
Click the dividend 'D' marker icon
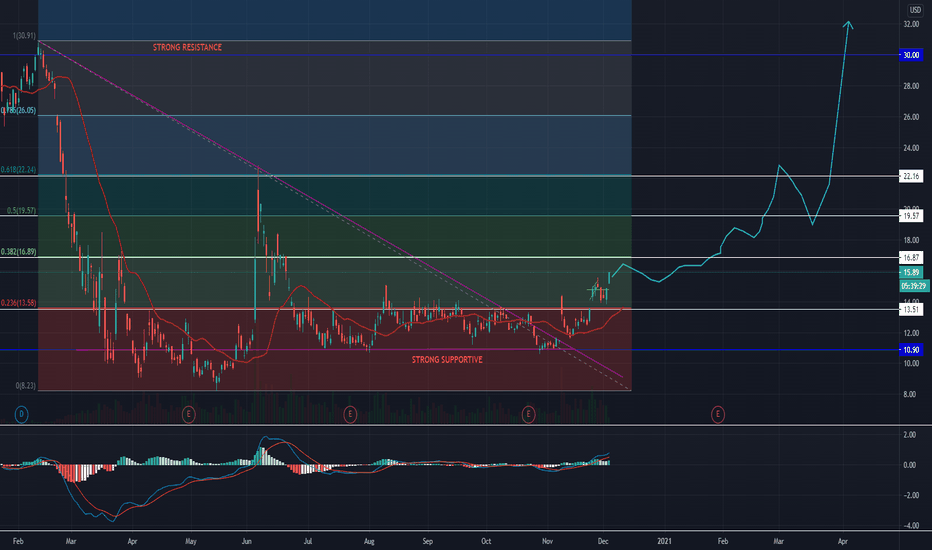point(21,414)
